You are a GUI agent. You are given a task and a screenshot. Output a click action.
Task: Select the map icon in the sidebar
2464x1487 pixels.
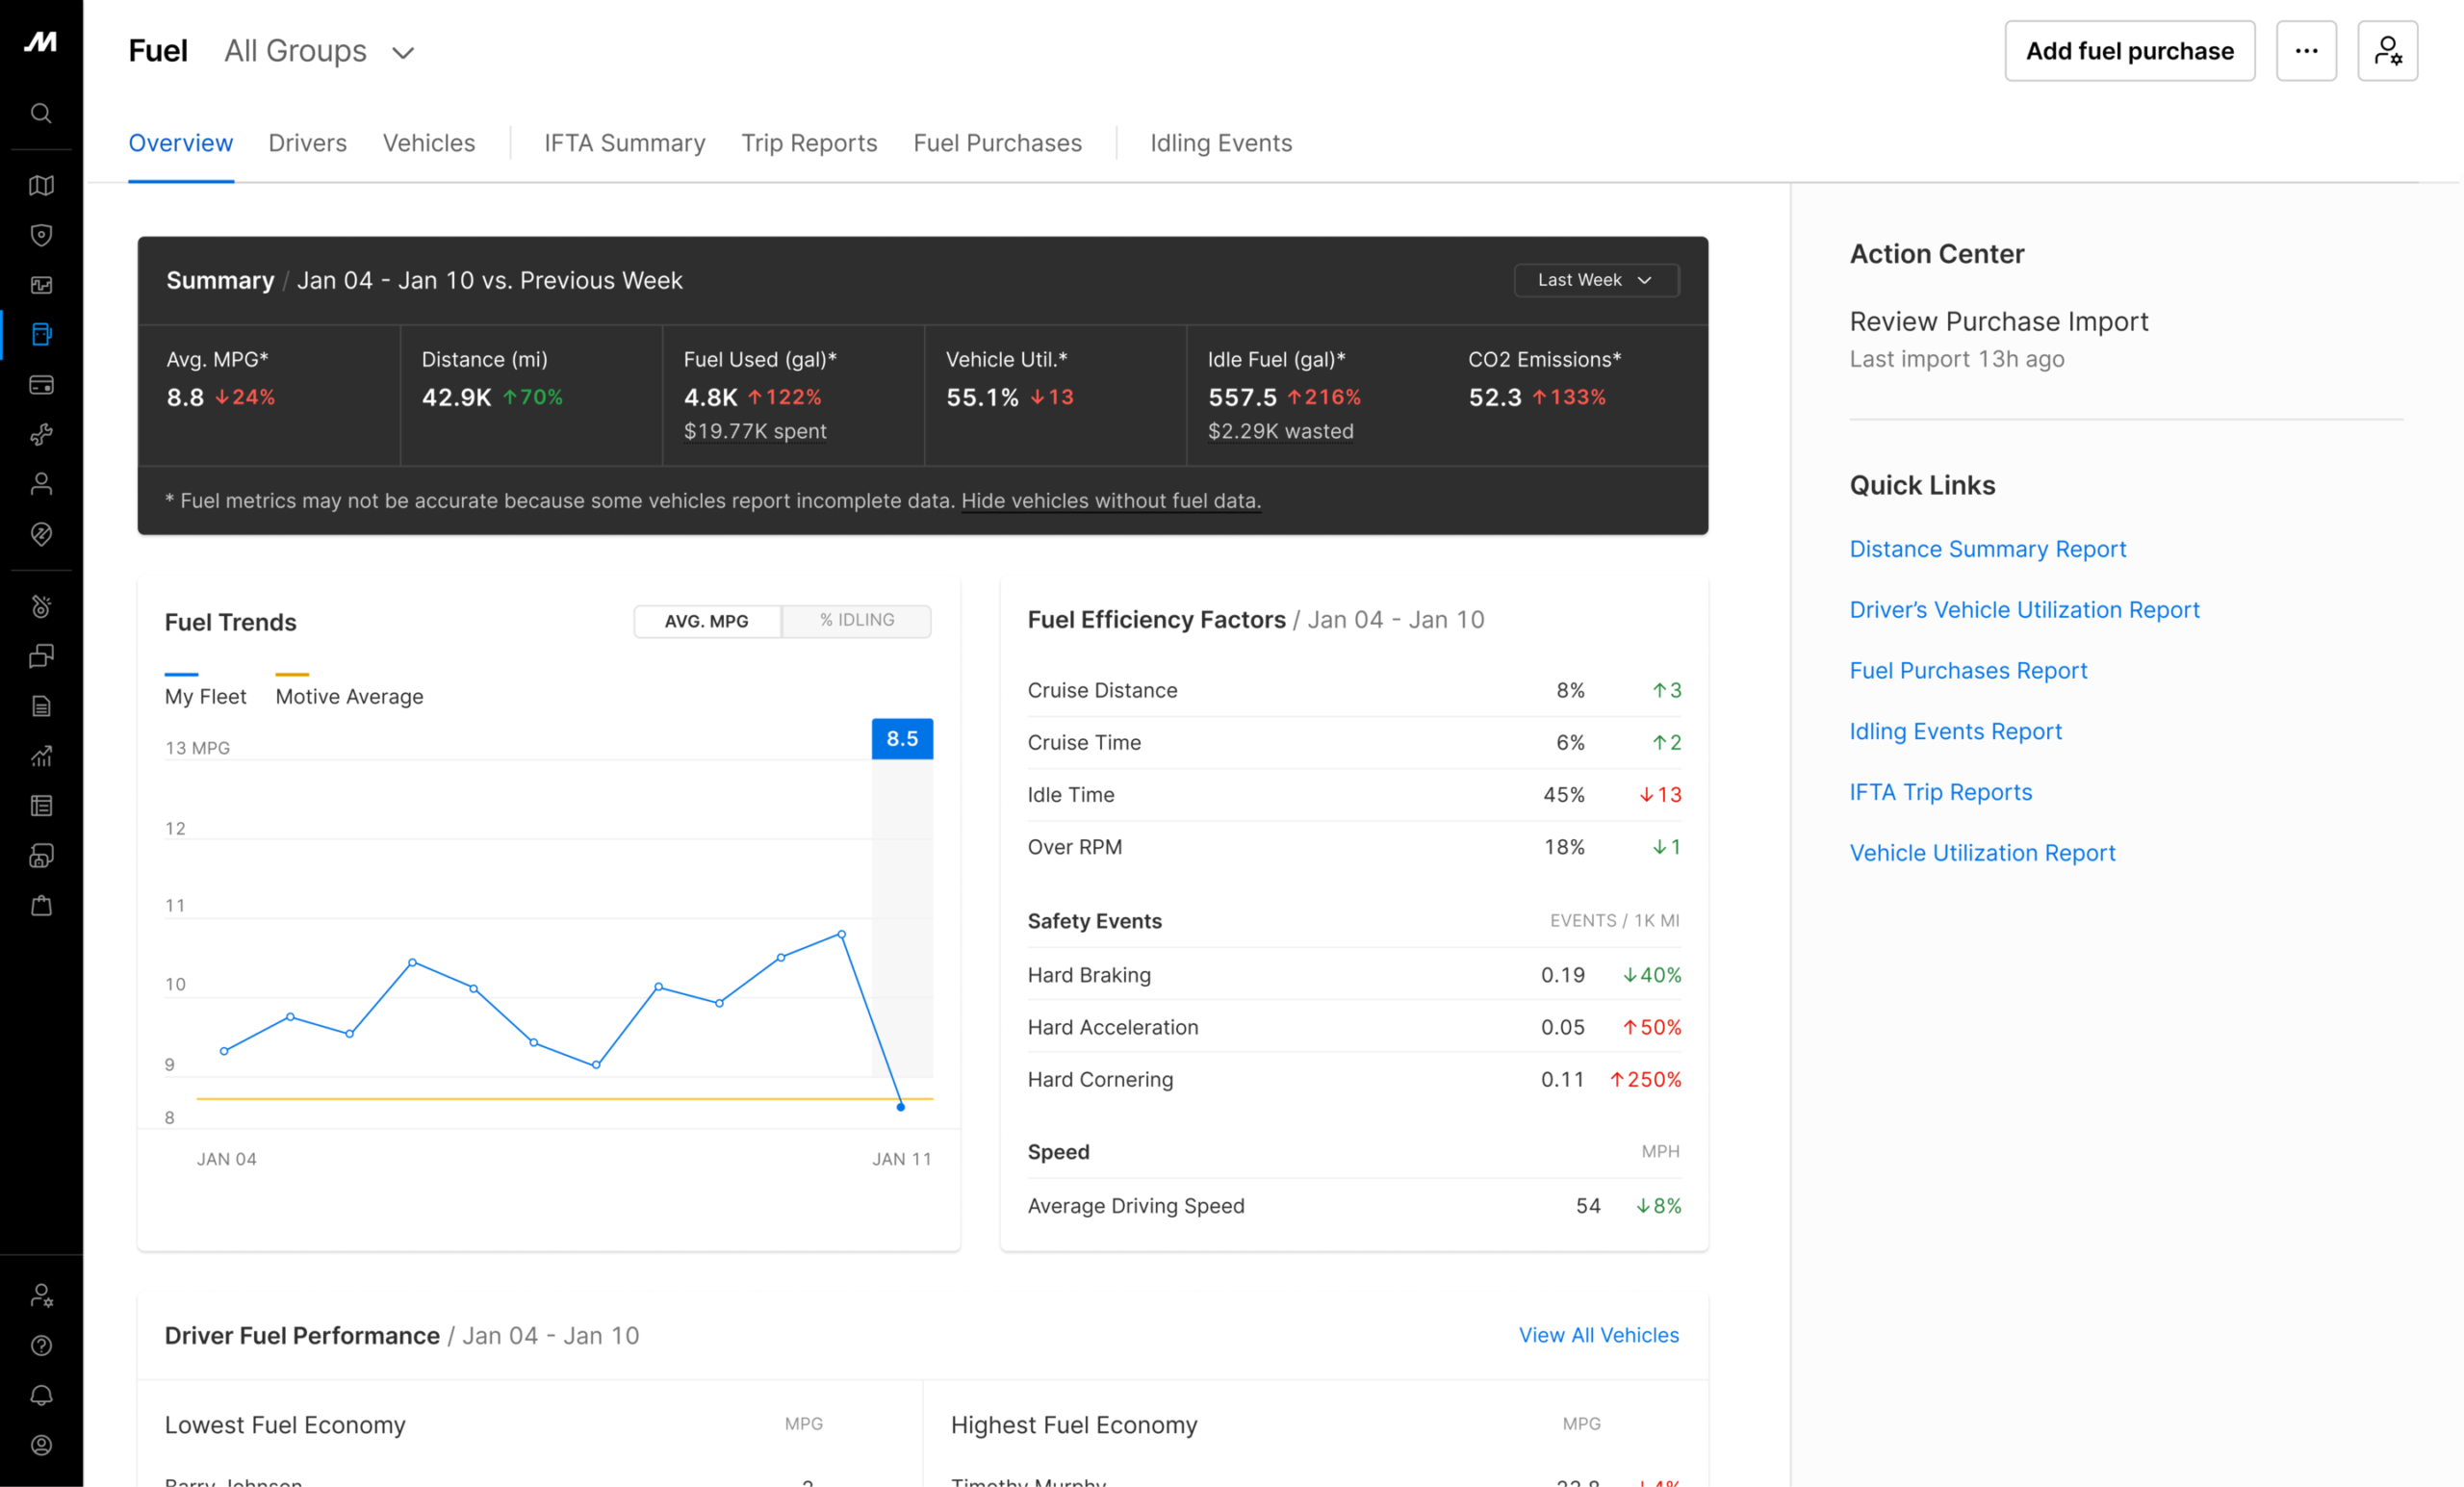click(x=41, y=185)
